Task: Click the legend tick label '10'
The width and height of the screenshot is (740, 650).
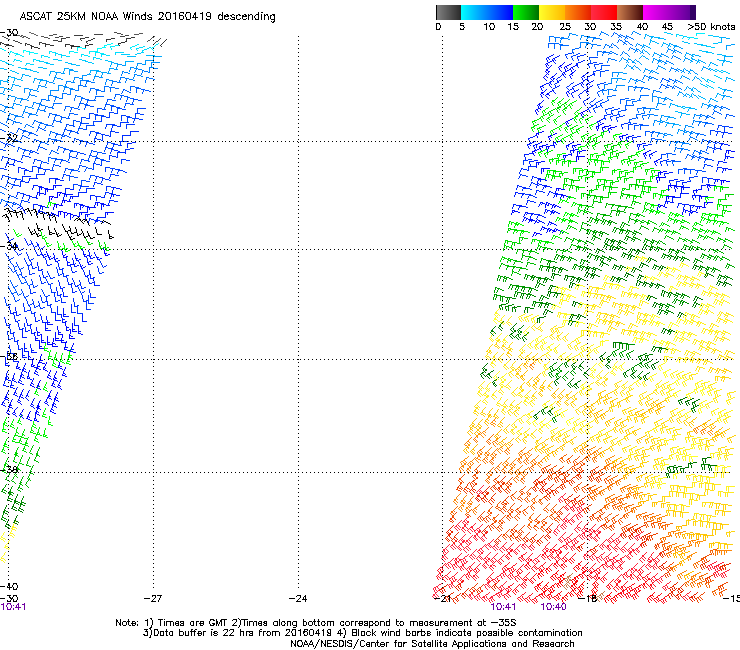Action: point(489,27)
